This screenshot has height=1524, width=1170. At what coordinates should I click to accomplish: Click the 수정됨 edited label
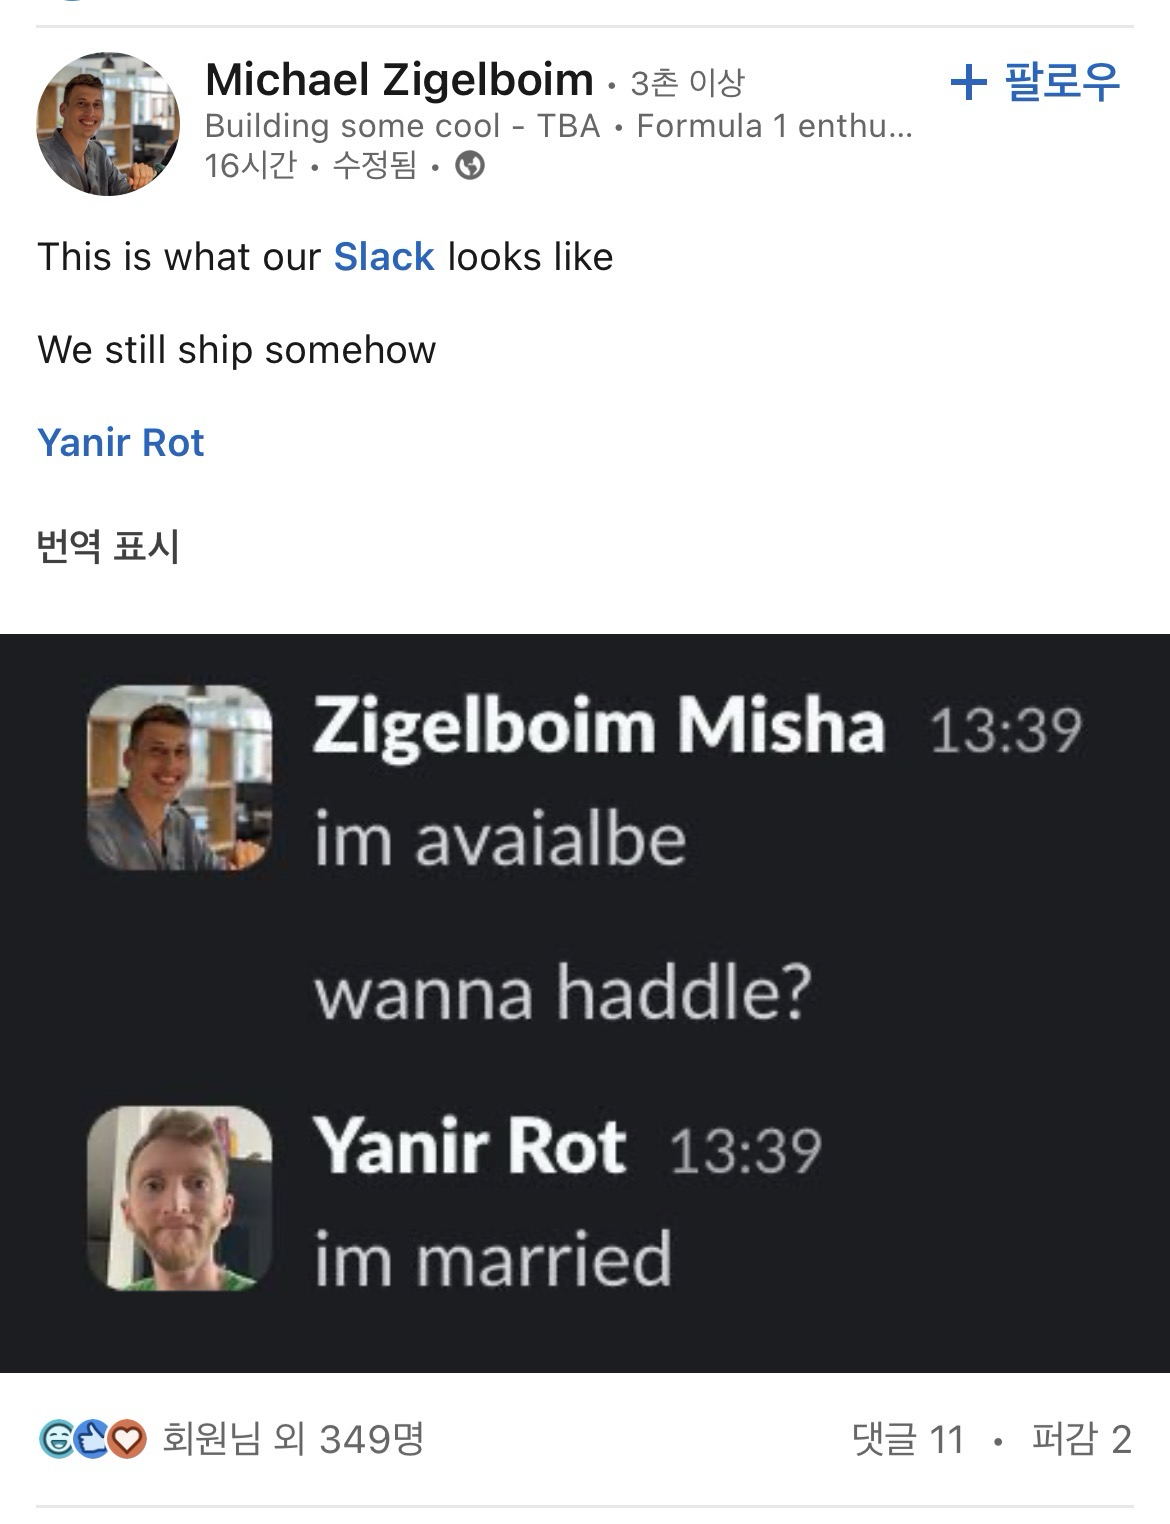pos(374,165)
